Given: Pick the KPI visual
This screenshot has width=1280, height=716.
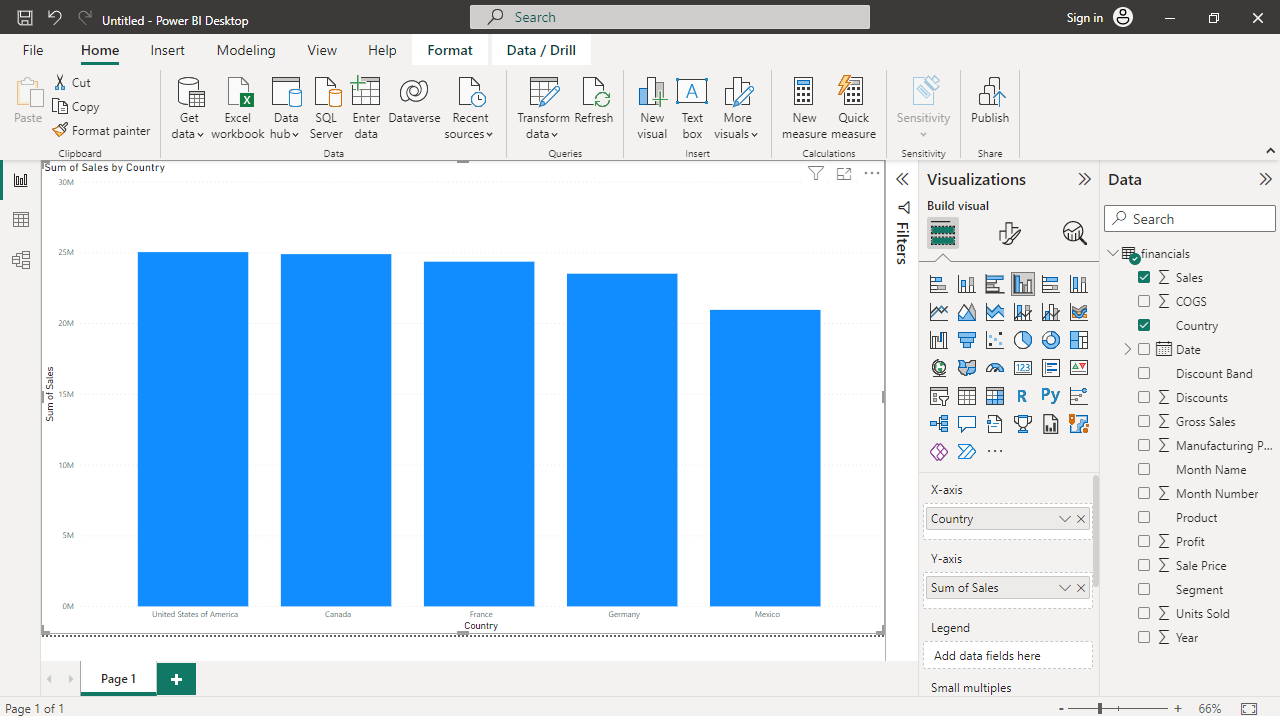Looking at the screenshot, I should tap(1078, 368).
